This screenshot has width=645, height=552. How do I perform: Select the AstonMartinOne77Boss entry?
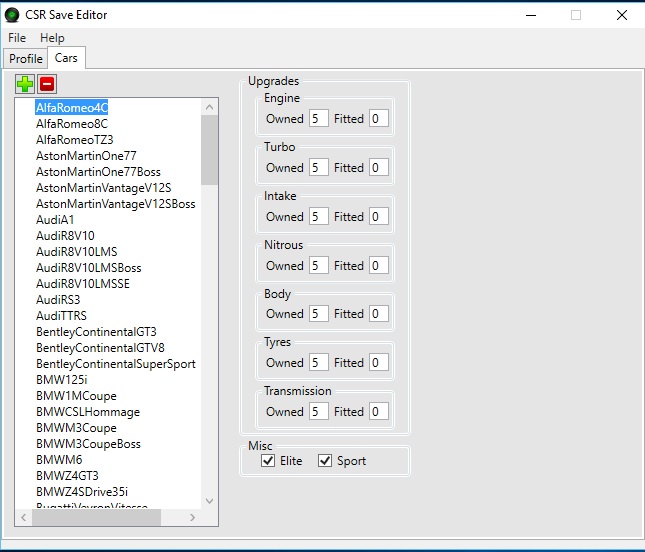point(98,172)
